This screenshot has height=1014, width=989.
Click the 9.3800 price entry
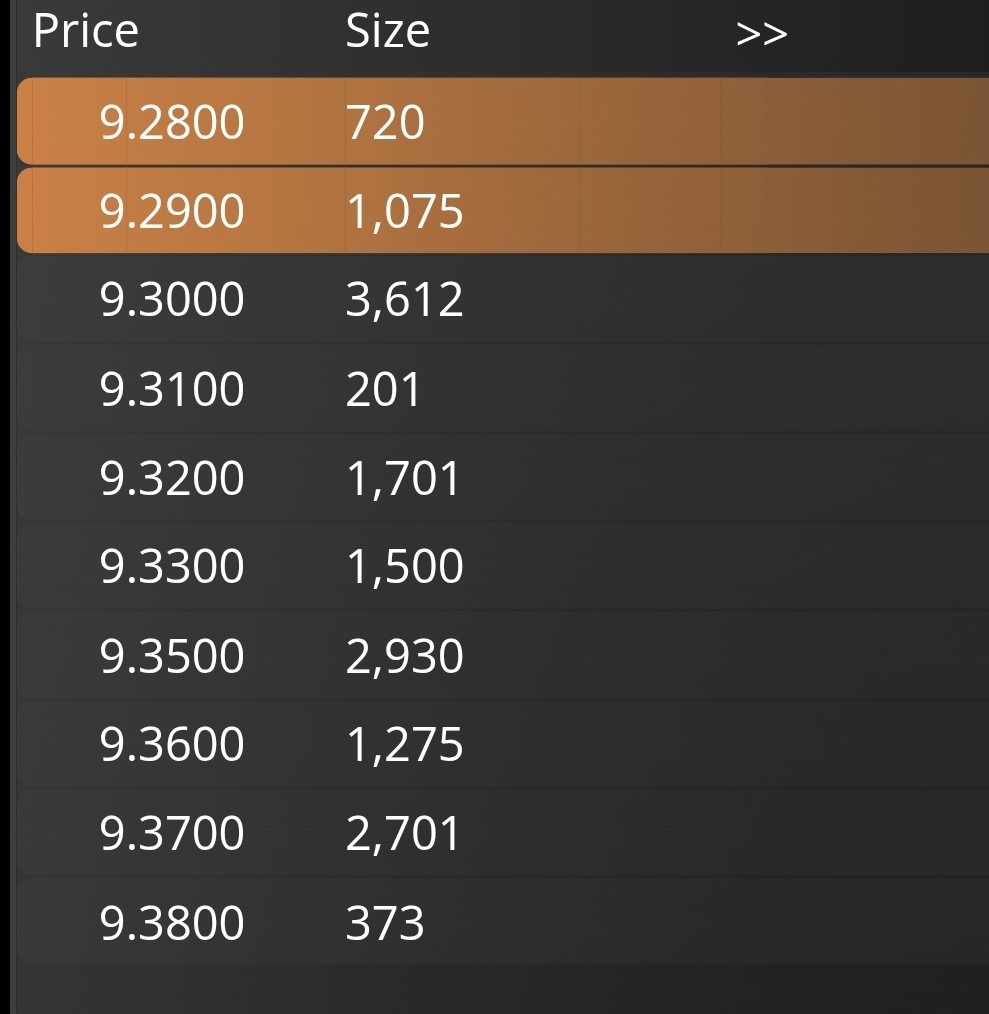(x=172, y=922)
